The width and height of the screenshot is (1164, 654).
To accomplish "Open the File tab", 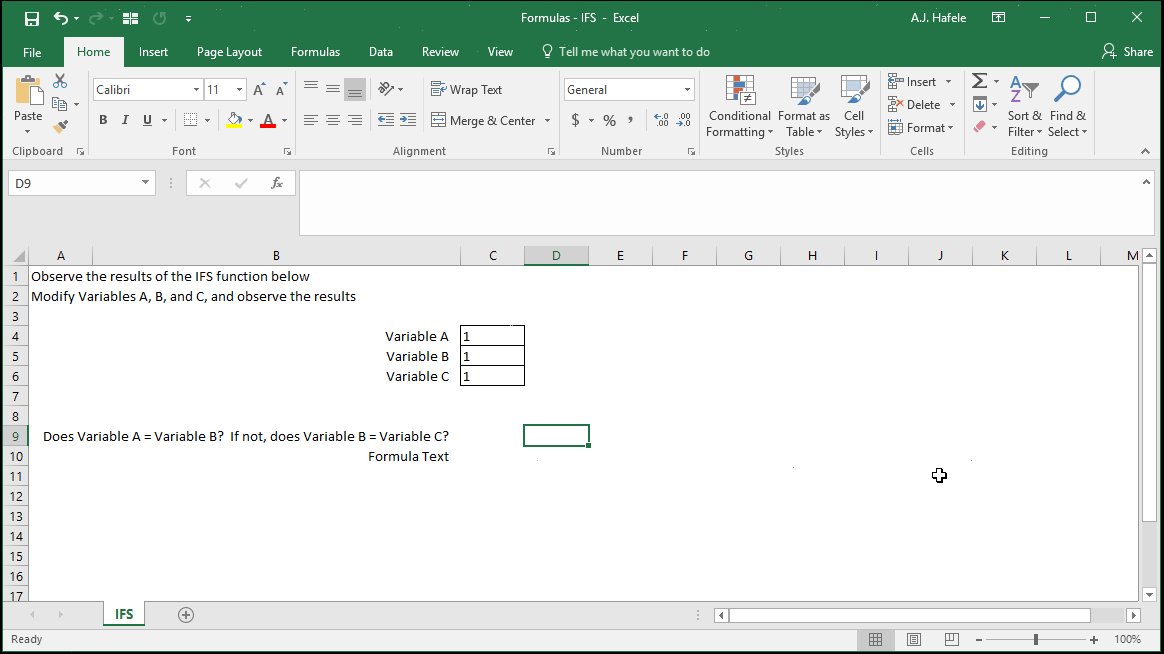I will (x=32, y=52).
